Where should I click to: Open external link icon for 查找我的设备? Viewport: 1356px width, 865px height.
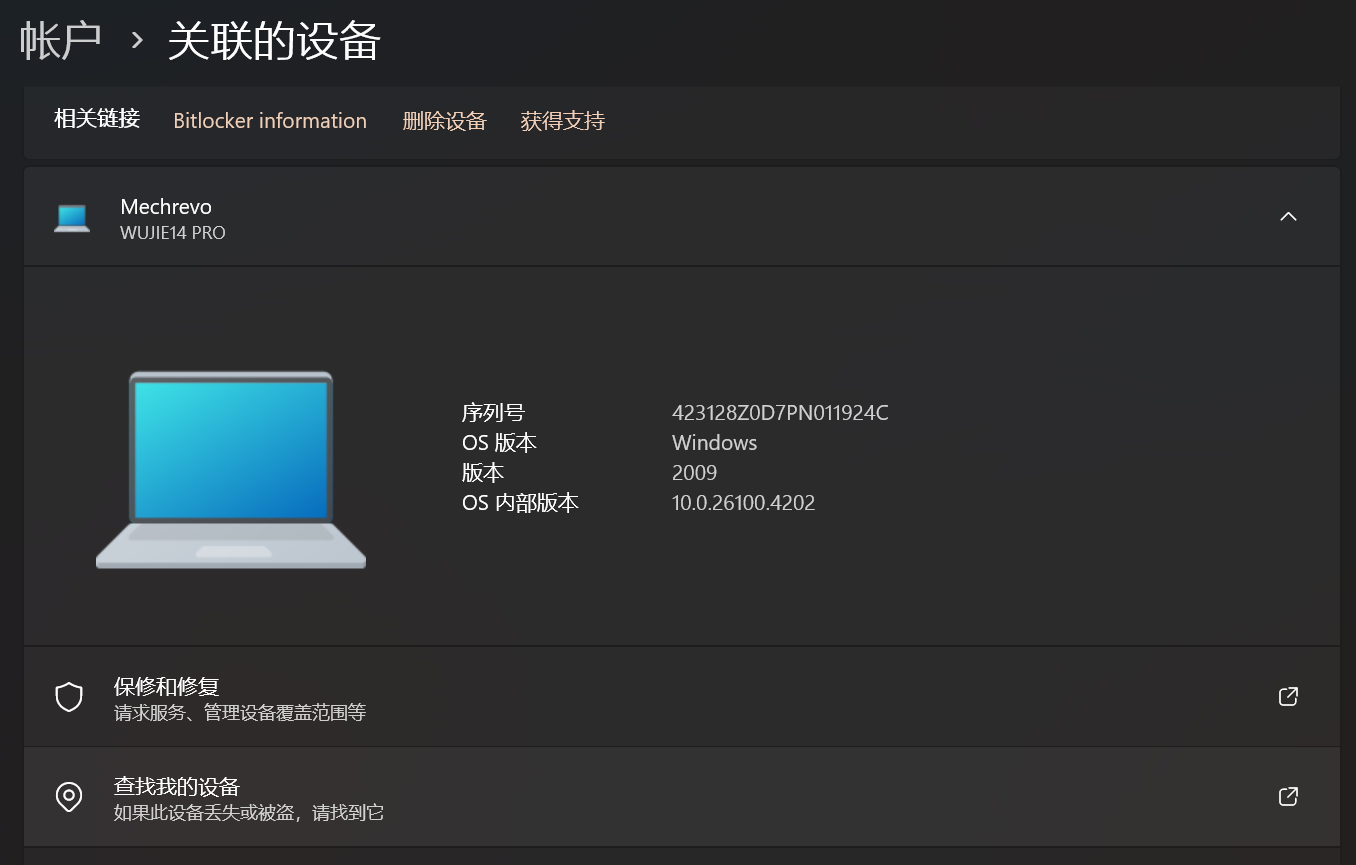pyautogui.click(x=1288, y=797)
